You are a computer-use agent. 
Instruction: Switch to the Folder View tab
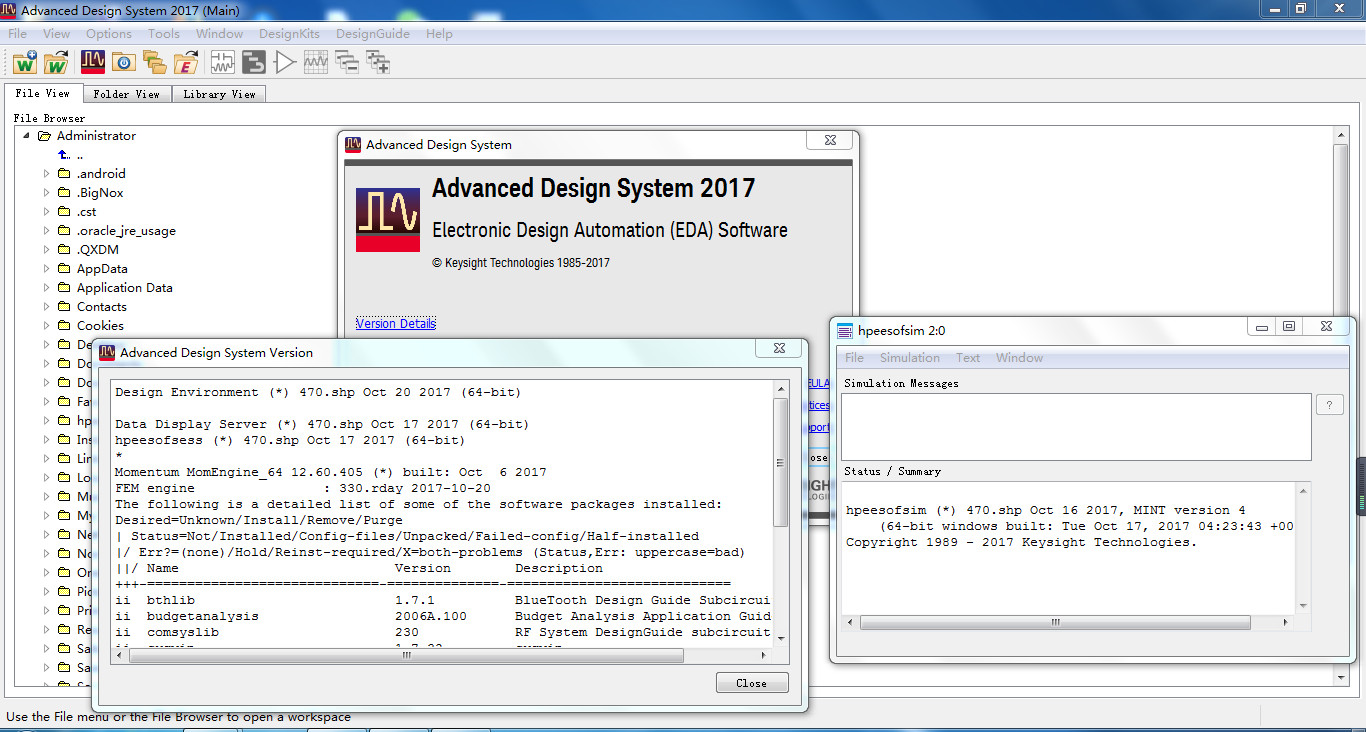pyautogui.click(x=126, y=93)
